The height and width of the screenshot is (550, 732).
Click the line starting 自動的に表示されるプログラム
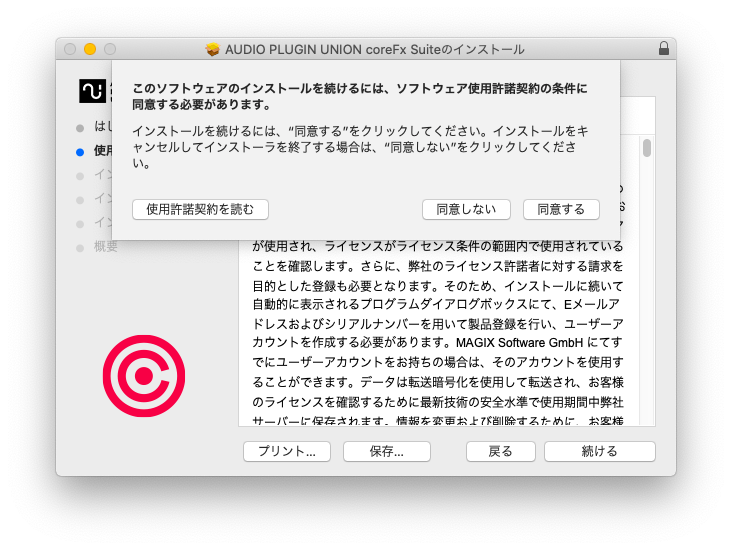pyautogui.click(x=436, y=304)
